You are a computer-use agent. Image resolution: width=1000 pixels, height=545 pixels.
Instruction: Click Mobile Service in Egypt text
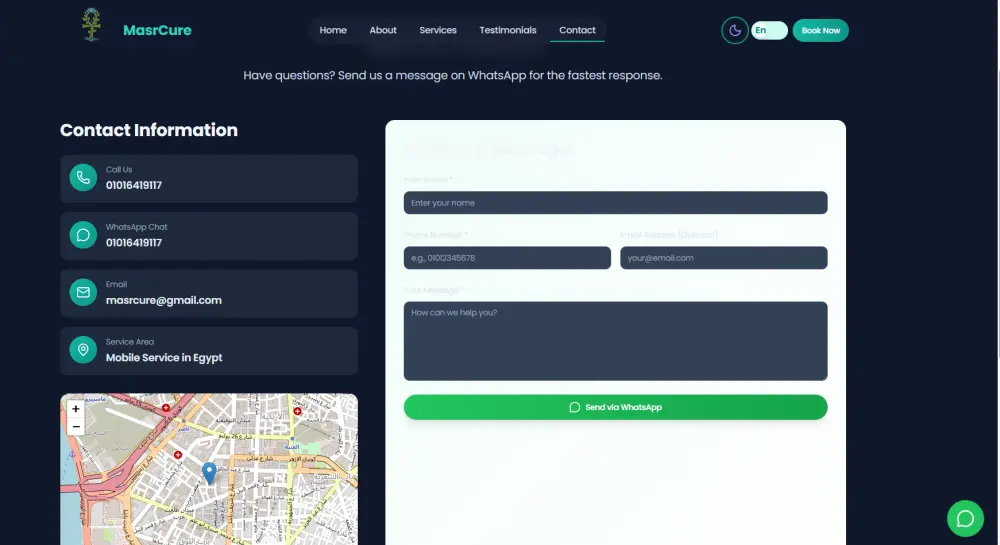pos(164,358)
